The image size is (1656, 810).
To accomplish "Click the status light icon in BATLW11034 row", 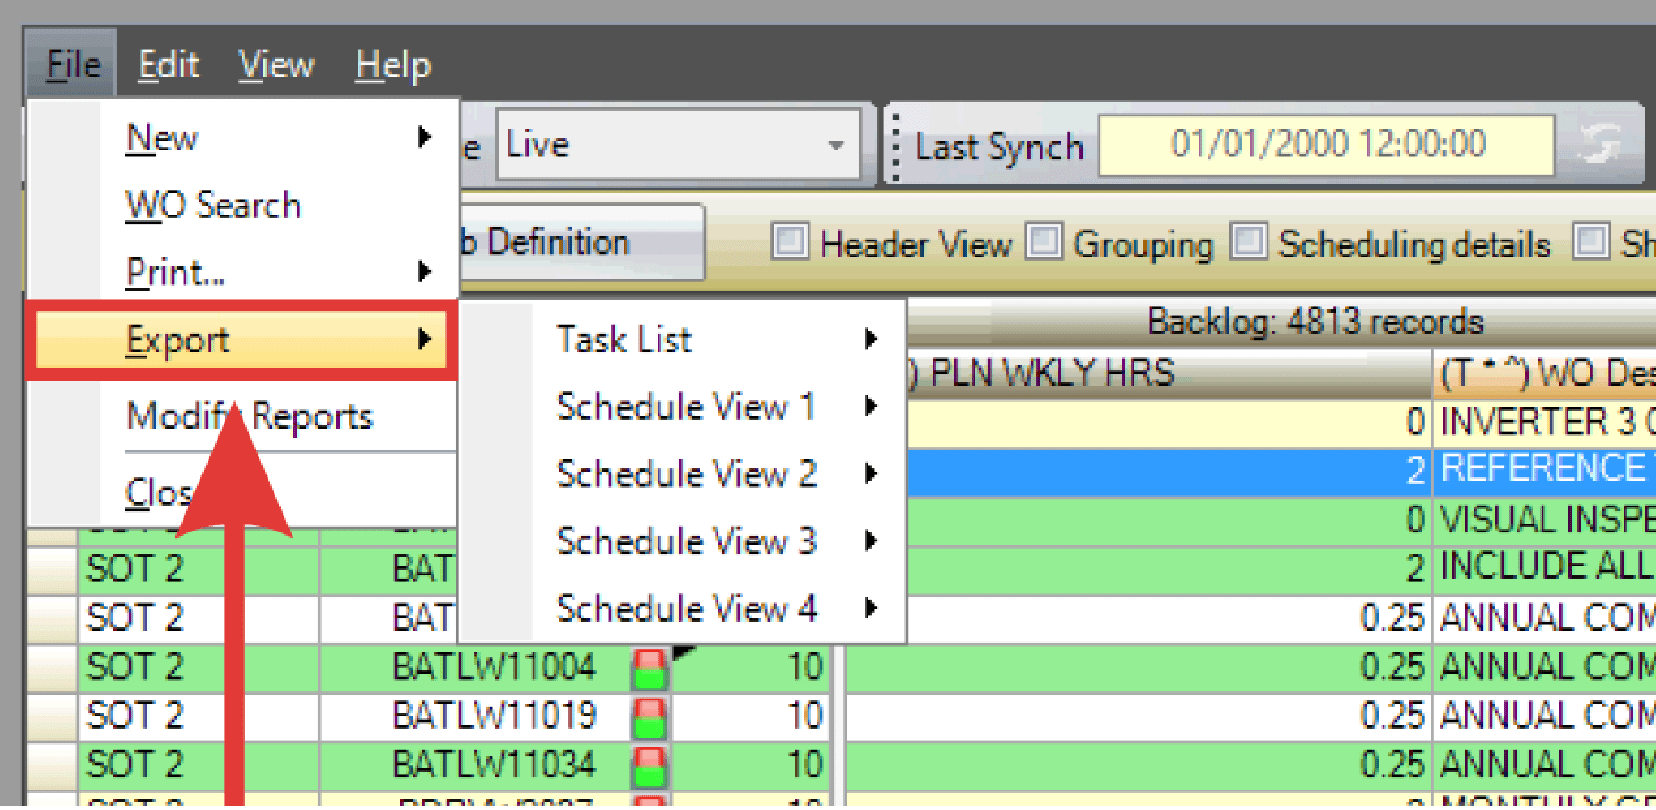I will (x=649, y=766).
